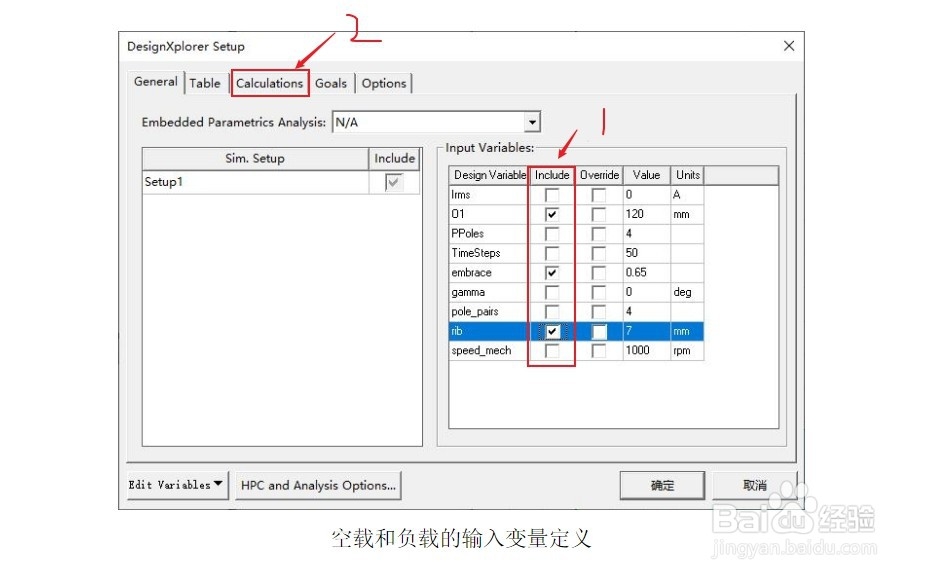Select the gamma variable name
The image size is (928, 580).
[x=468, y=292]
